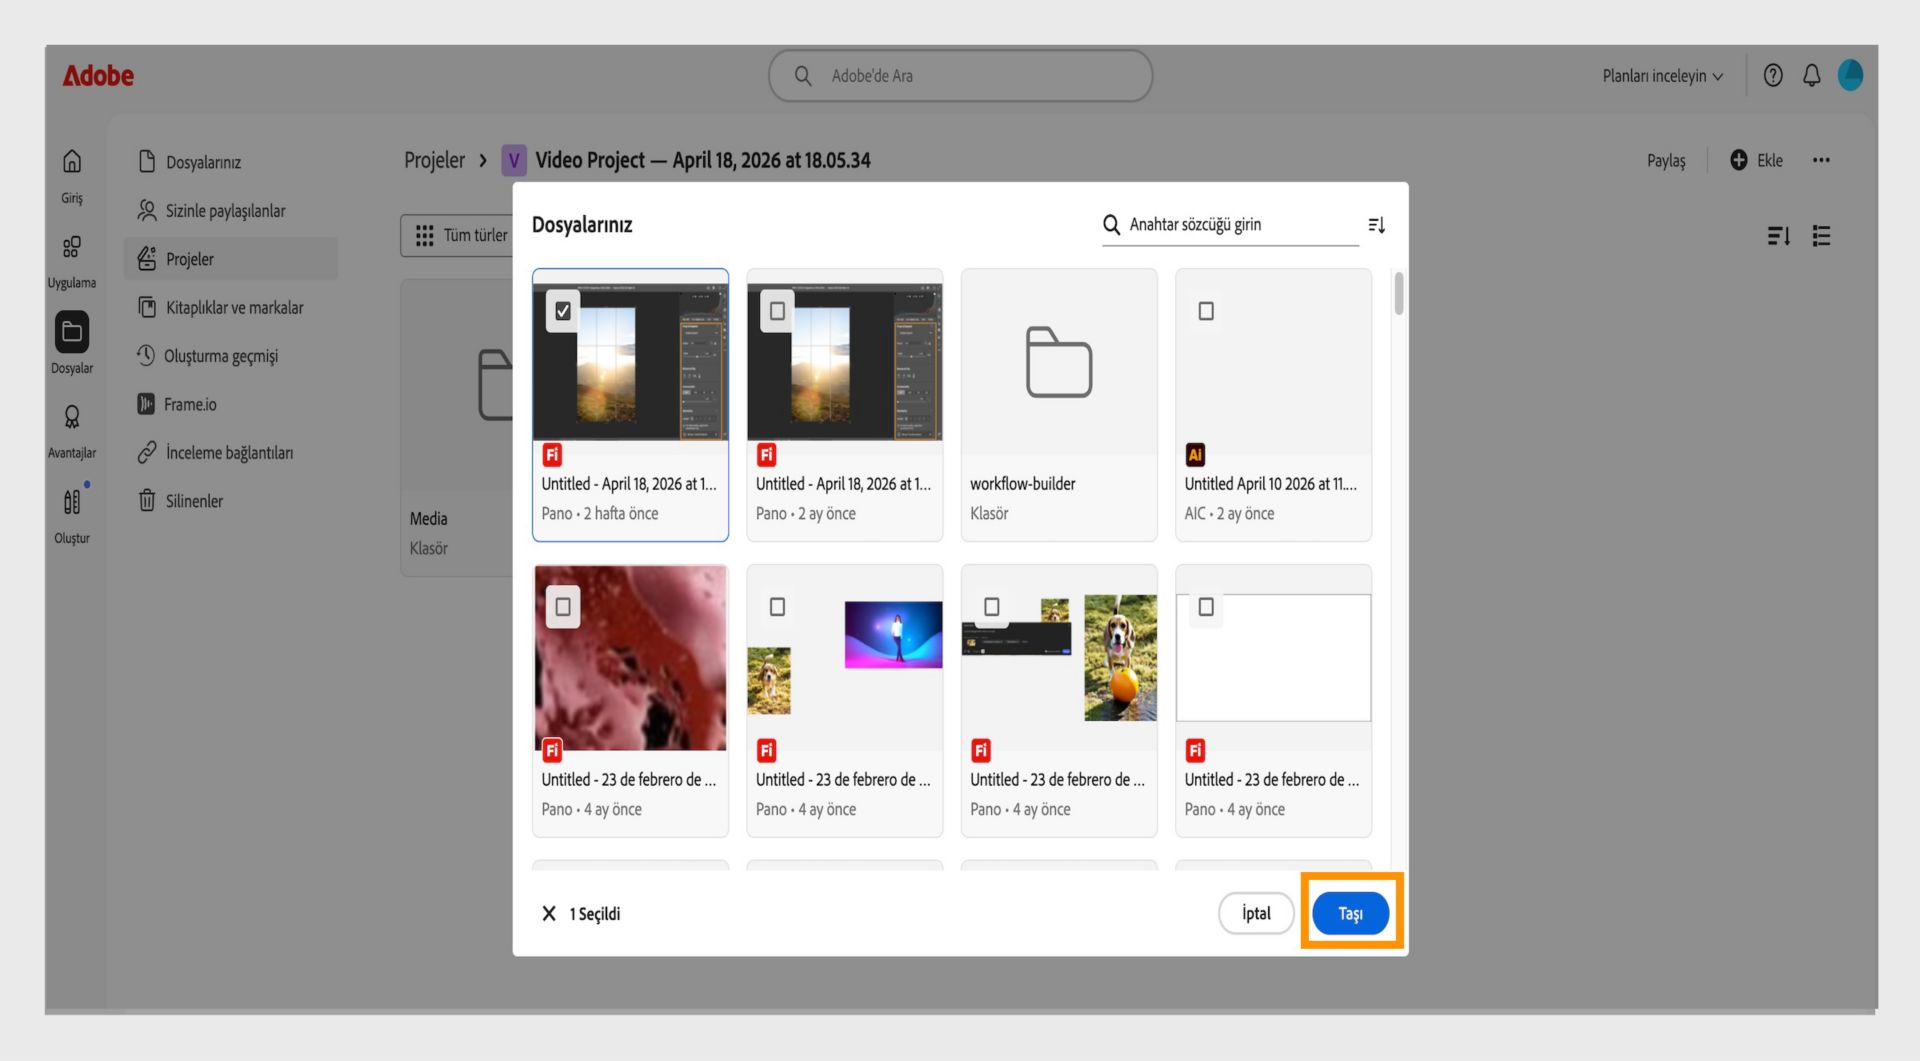Click the sort icon in Dosyalarınız dialog
This screenshot has width=1920, height=1061.
1377,225
